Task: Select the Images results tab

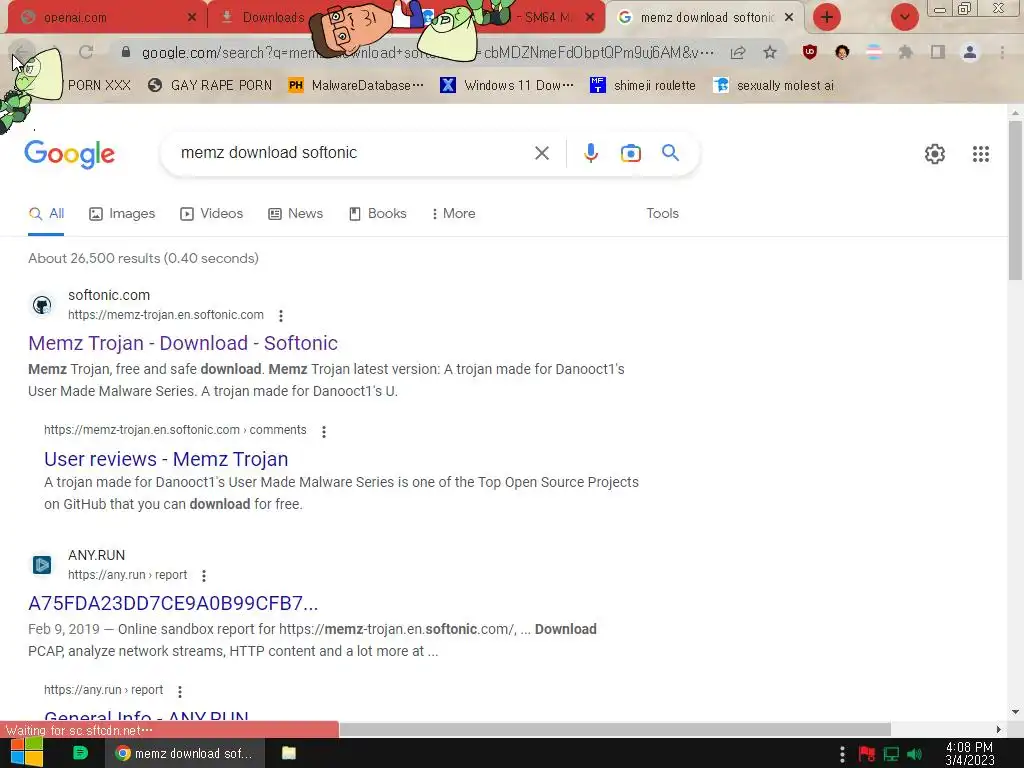Action: pyautogui.click(x=122, y=214)
